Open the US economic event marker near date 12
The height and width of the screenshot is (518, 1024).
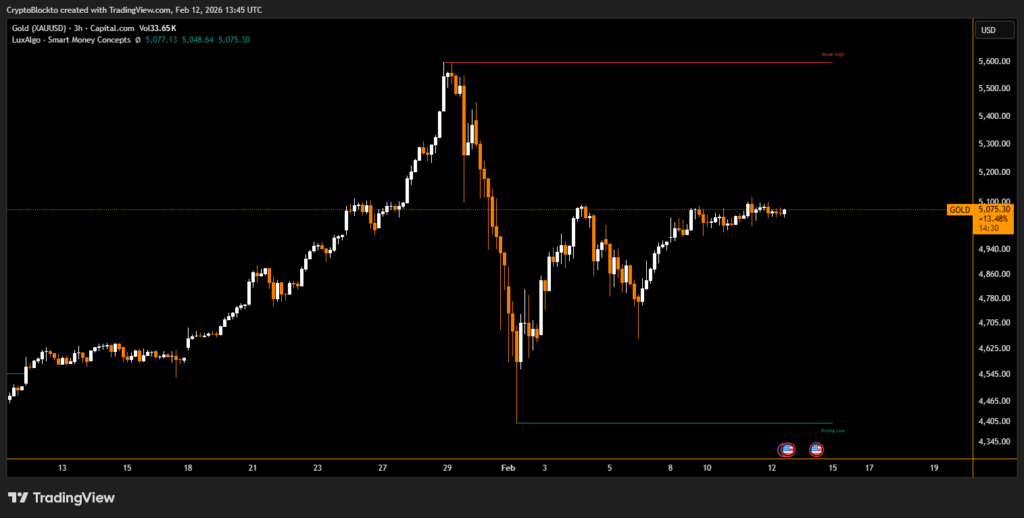pos(786,450)
